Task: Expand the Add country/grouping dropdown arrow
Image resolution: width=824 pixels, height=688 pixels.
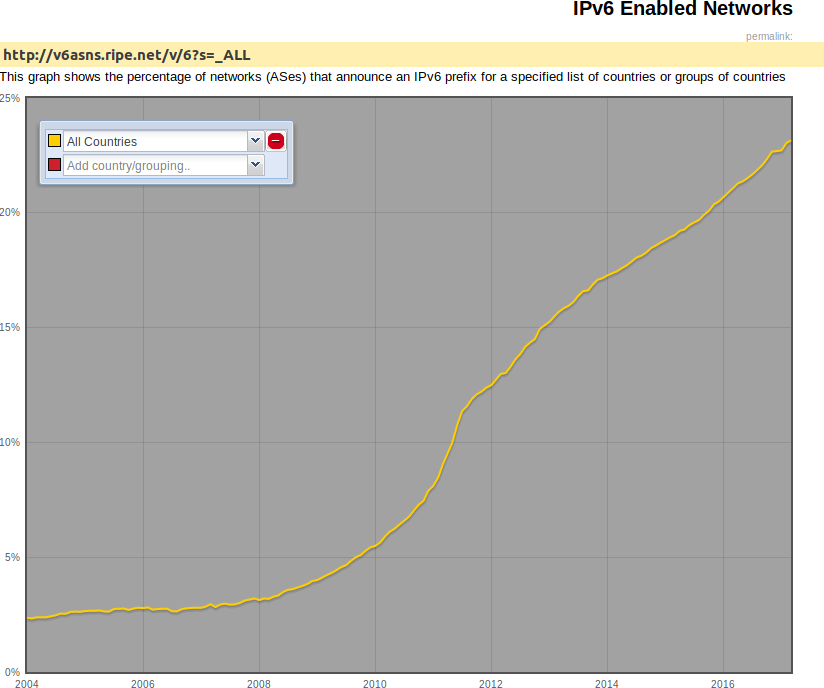Action: [255, 165]
